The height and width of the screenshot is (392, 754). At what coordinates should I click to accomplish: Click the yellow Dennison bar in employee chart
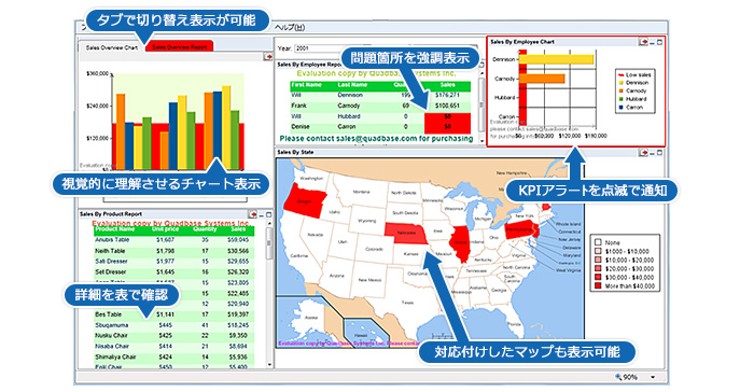click(x=557, y=59)
